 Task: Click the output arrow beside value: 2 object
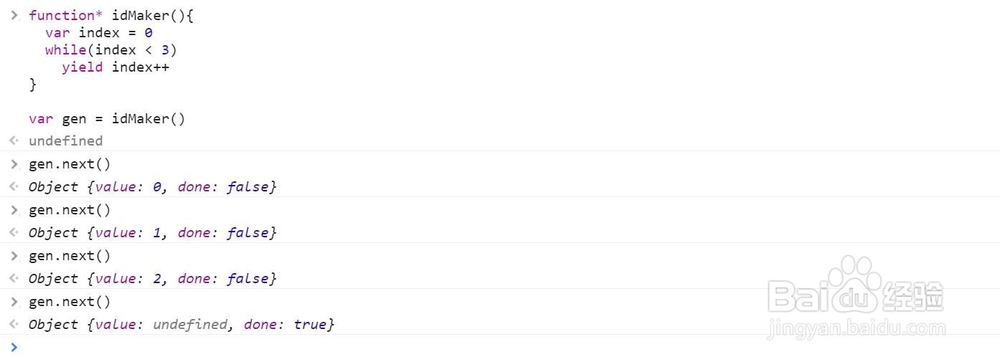pos(14,279)
